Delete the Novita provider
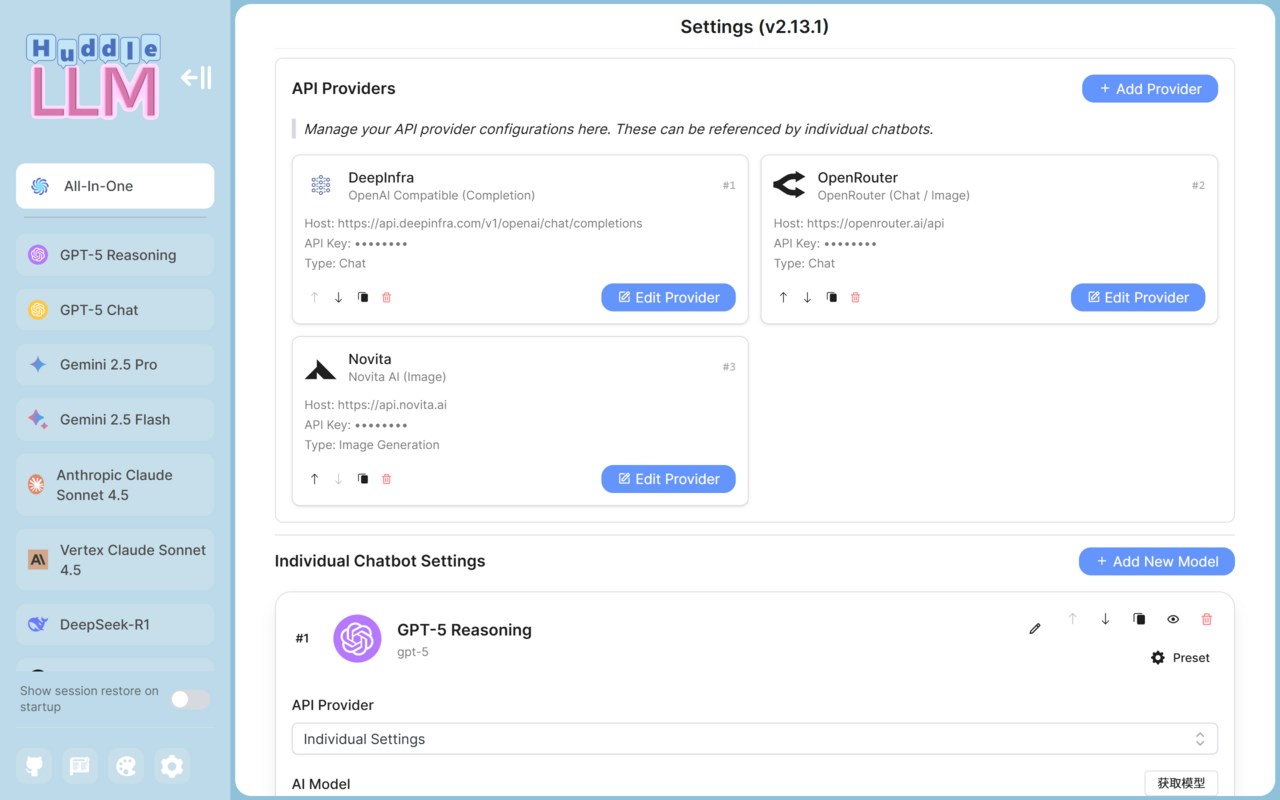The image size is (1280, 800). [x=387, y=479]
